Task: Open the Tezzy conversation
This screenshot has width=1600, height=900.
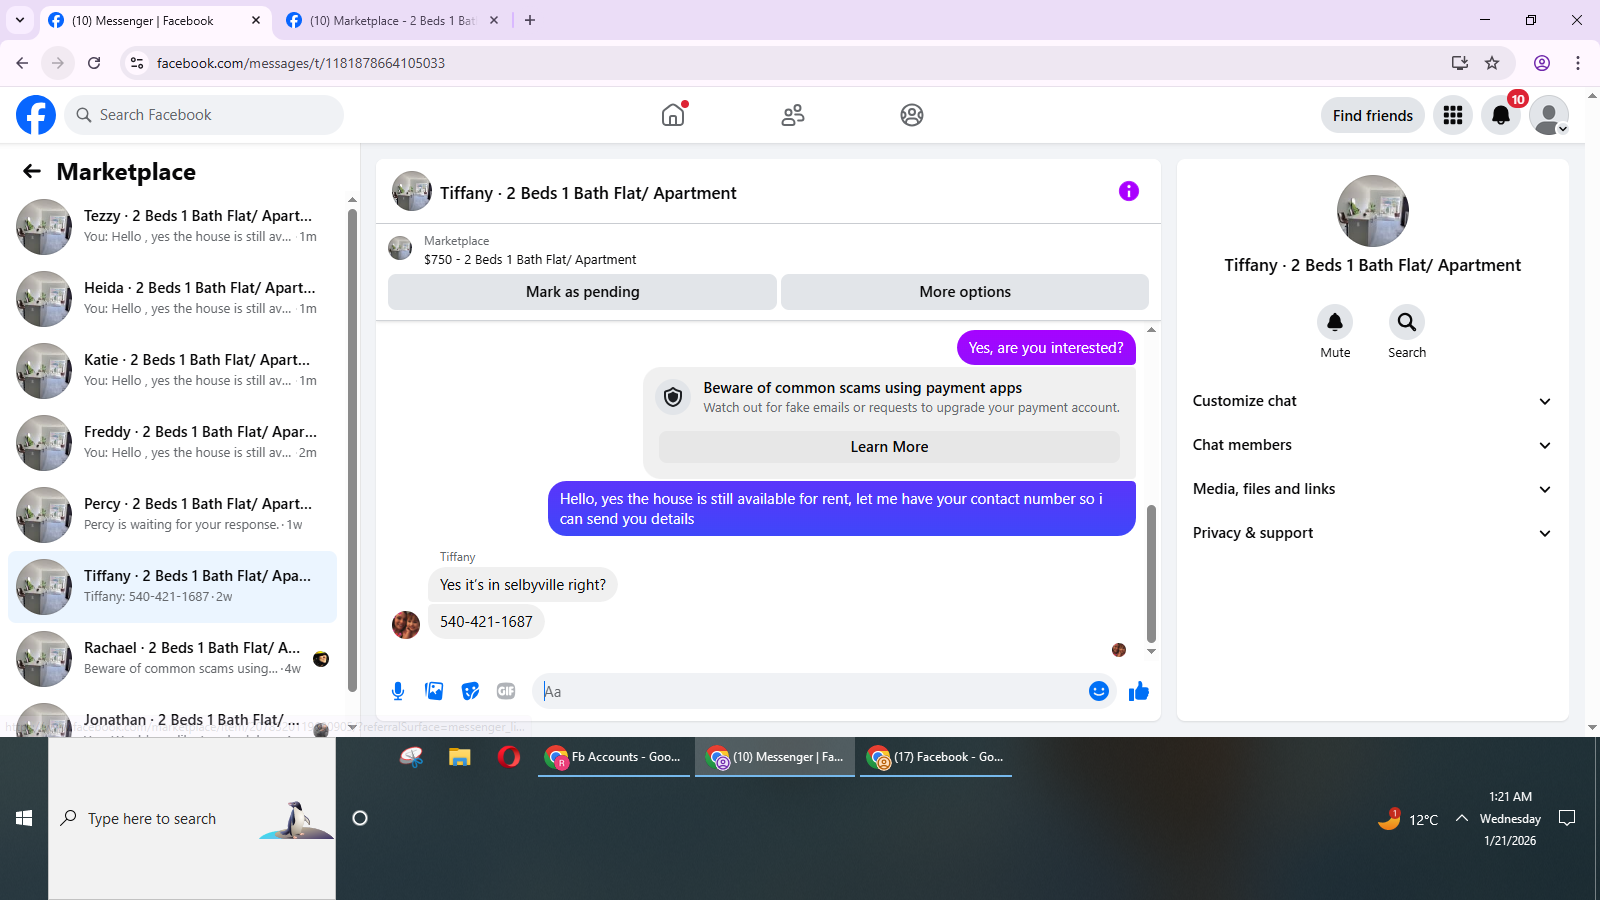Action: 172,227
